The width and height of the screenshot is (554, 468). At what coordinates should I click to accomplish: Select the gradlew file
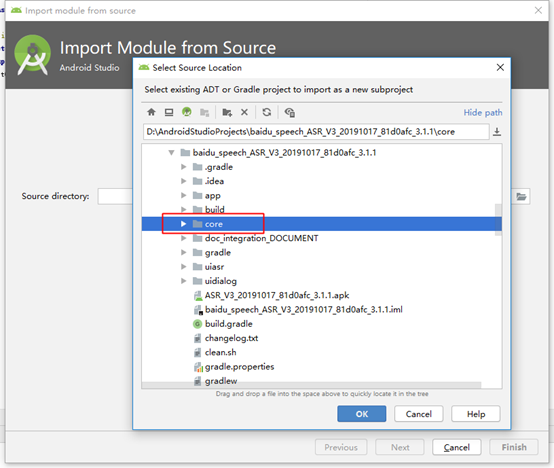point(322,380)
